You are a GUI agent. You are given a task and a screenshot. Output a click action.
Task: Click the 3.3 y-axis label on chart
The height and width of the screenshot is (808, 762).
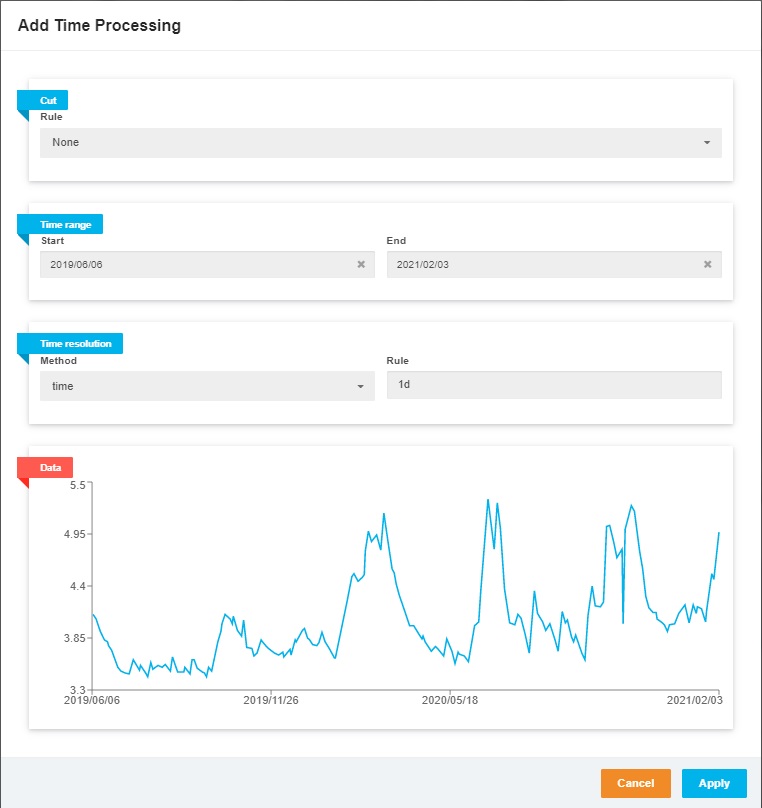[x=76, y=690]
